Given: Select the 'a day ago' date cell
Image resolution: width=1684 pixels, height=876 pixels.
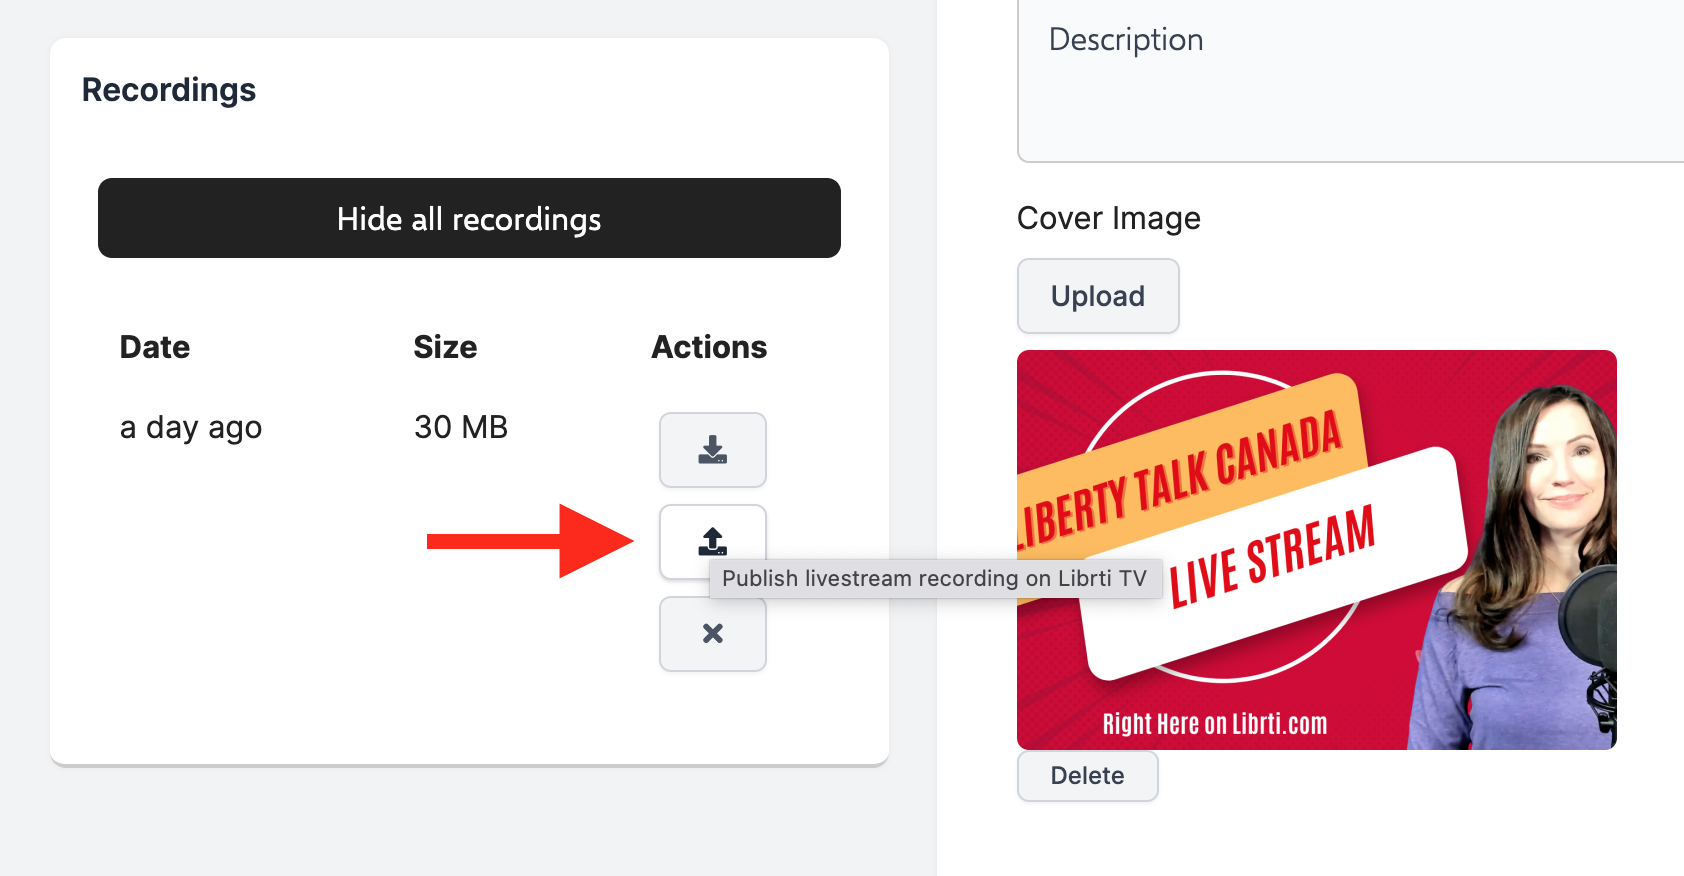Looking at the screenshot, I should click(191, 428).
